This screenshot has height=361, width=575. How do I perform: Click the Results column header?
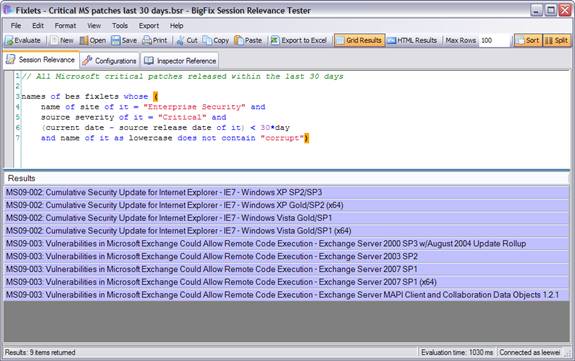tap(287, 178)
